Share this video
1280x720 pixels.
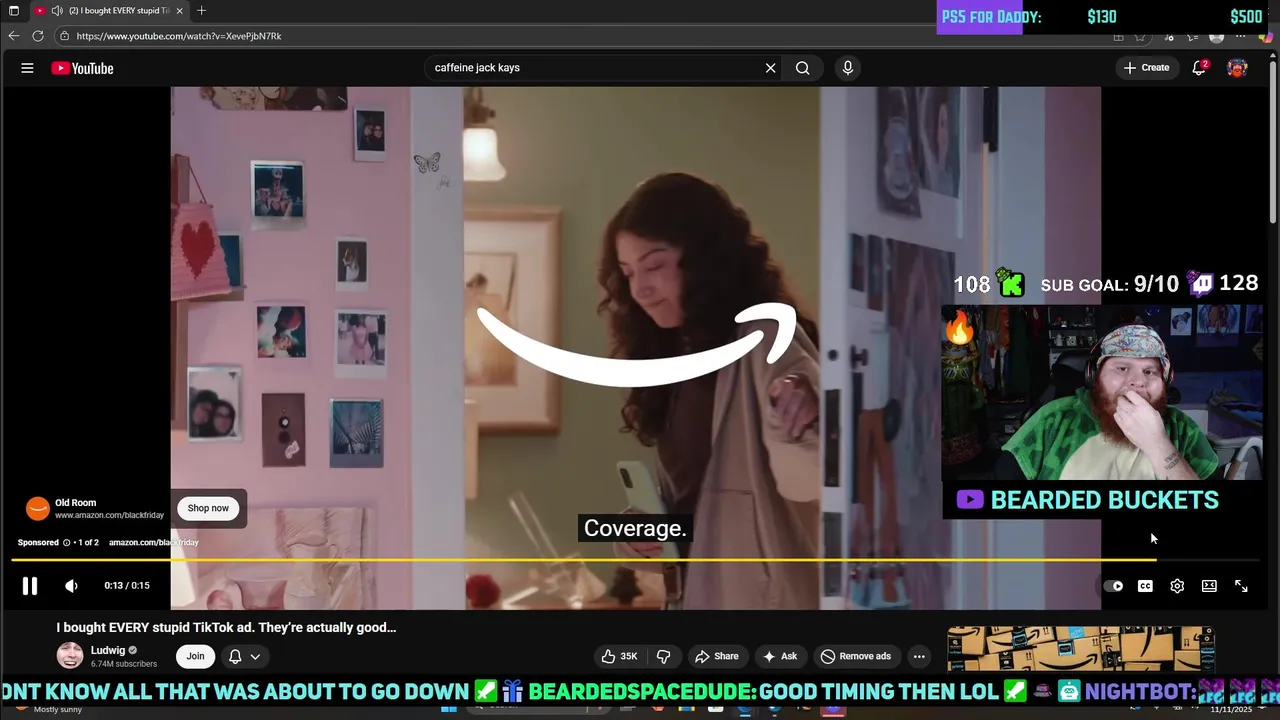[716, 656]
